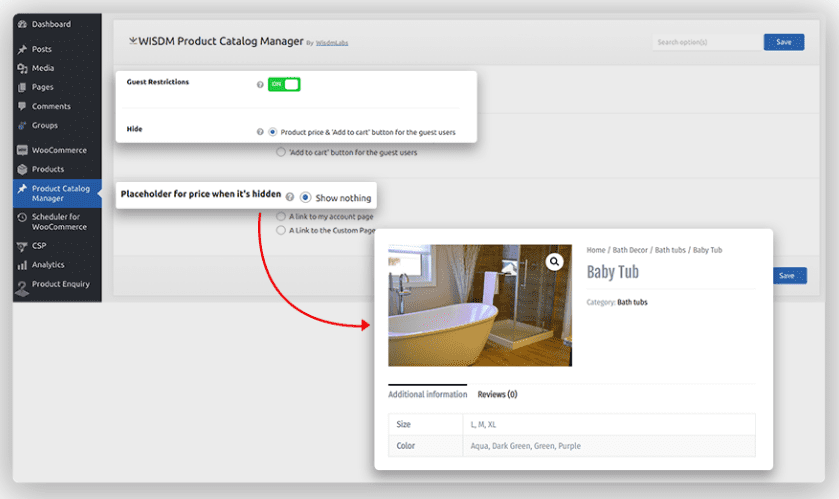Click Bath tubs breadcrumb link
Screen dimensions: 839x499
(670, 250)
